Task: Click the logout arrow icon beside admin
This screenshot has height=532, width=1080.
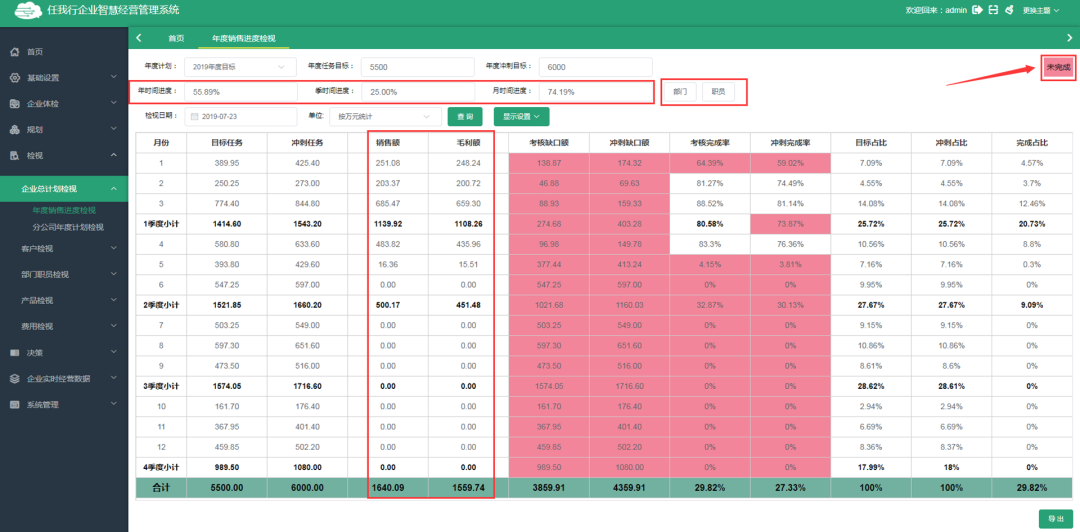Action: [x=977, y=10]
